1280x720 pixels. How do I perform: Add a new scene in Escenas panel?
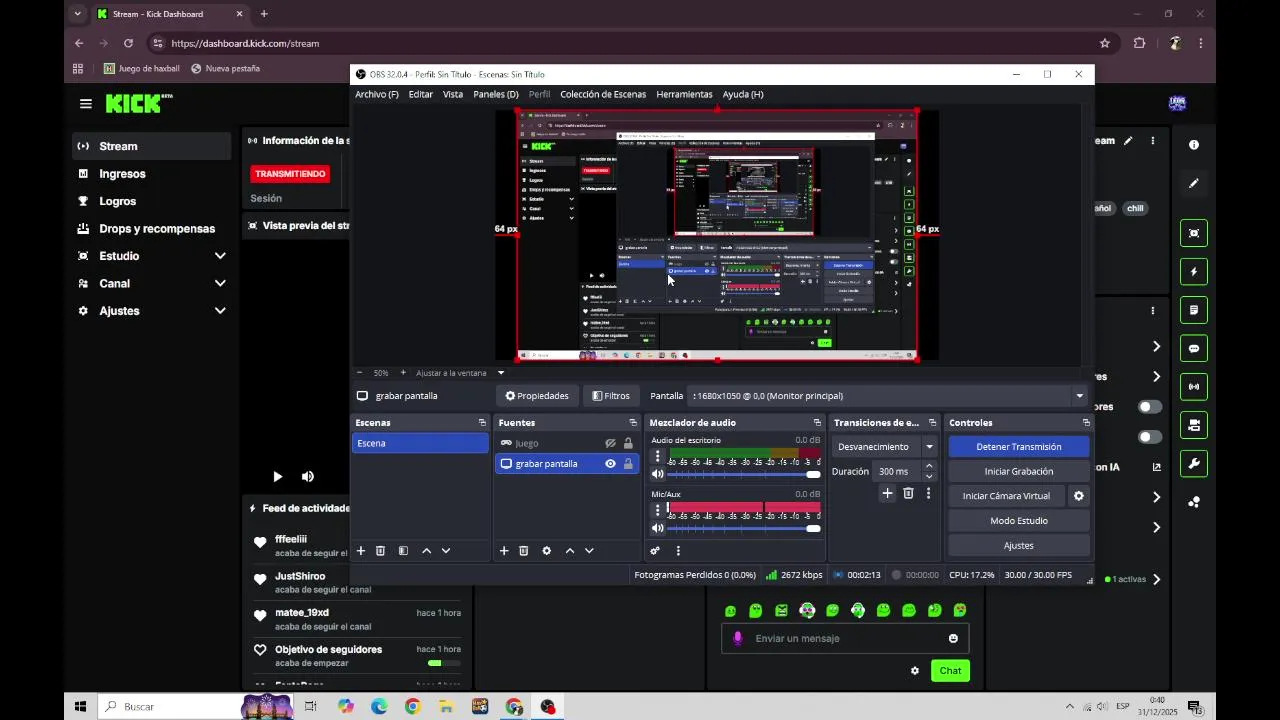[x=361, y=551]
